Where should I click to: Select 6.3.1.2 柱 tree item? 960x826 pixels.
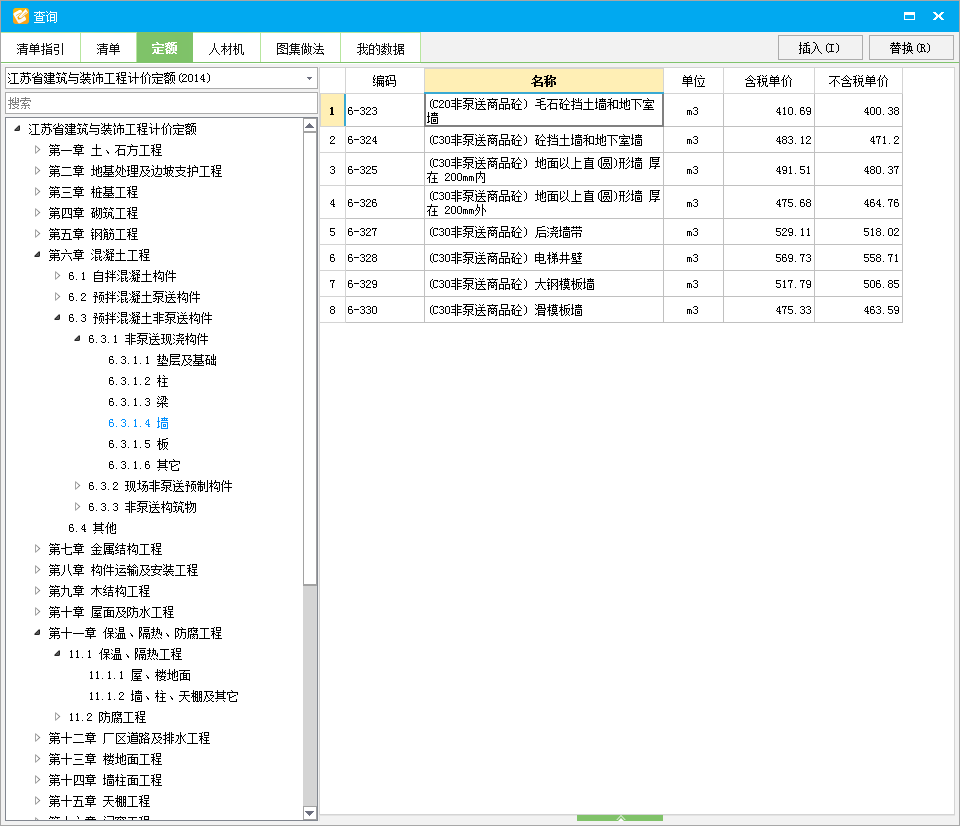point(138,381)
